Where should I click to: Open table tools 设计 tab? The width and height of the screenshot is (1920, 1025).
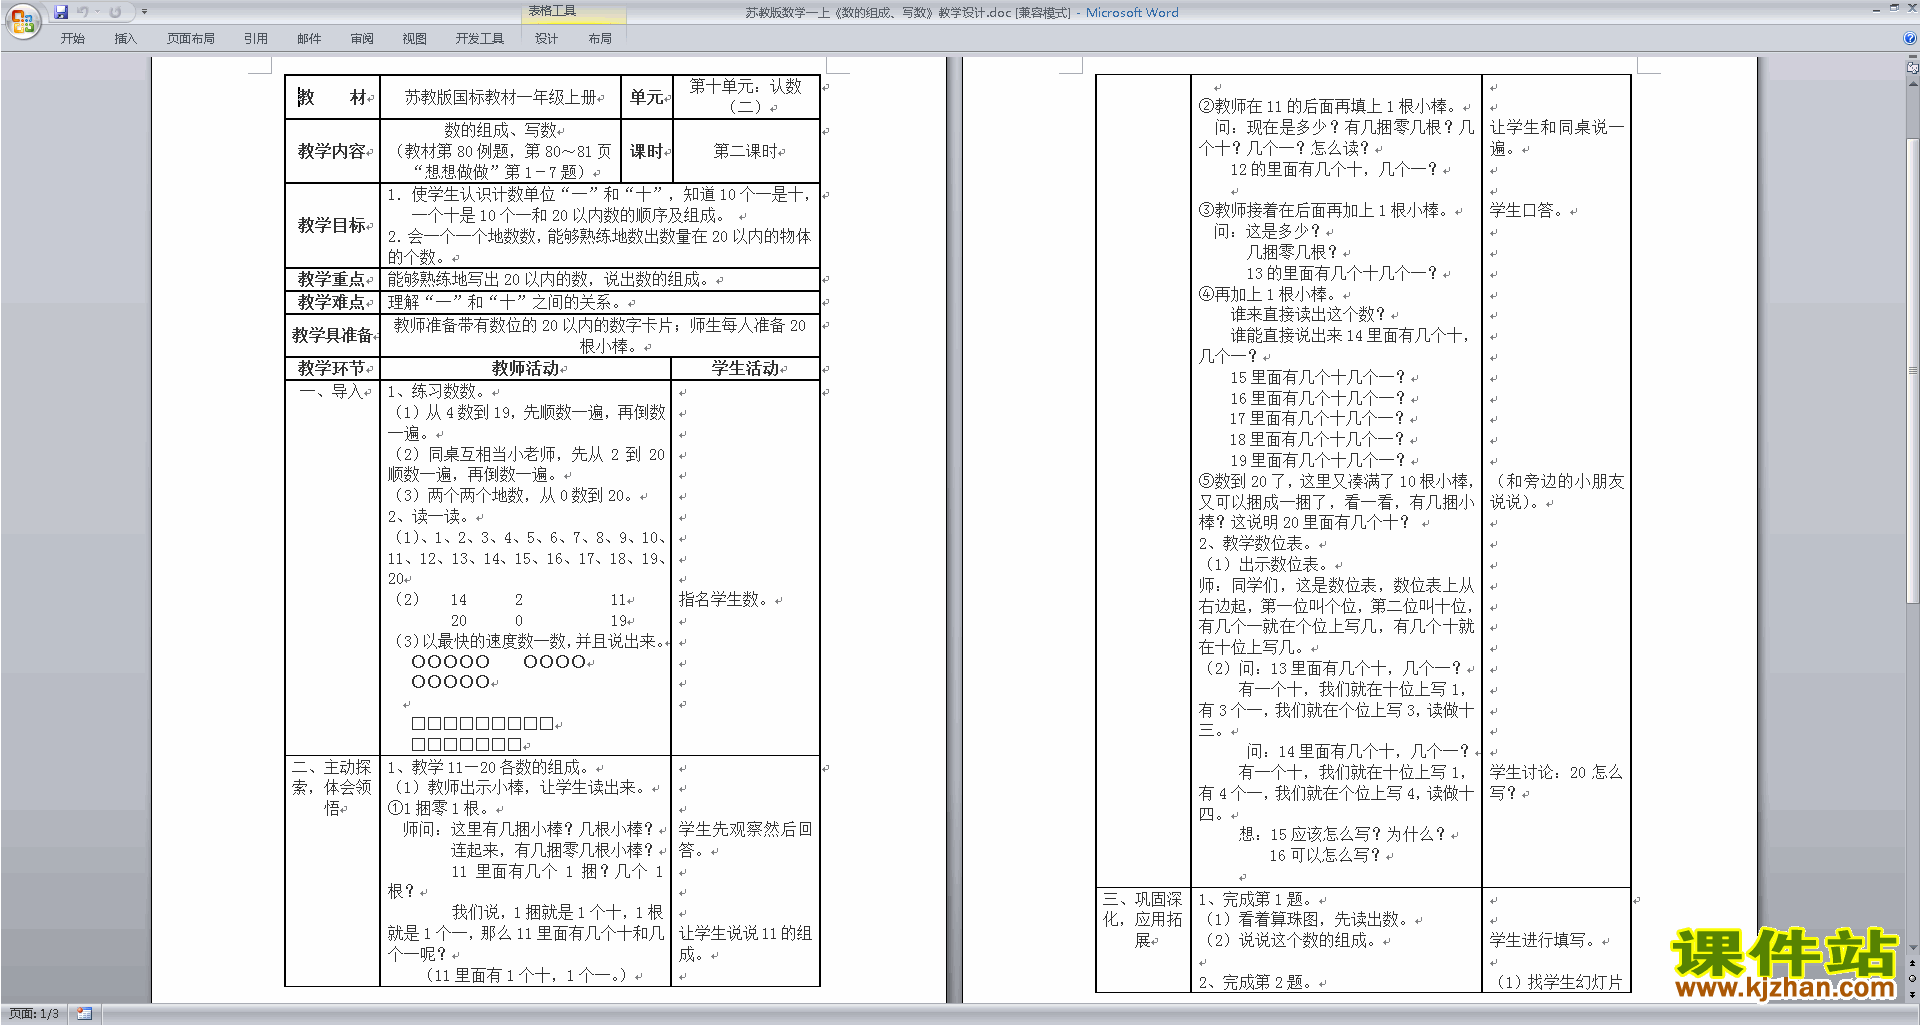point(546,38)
